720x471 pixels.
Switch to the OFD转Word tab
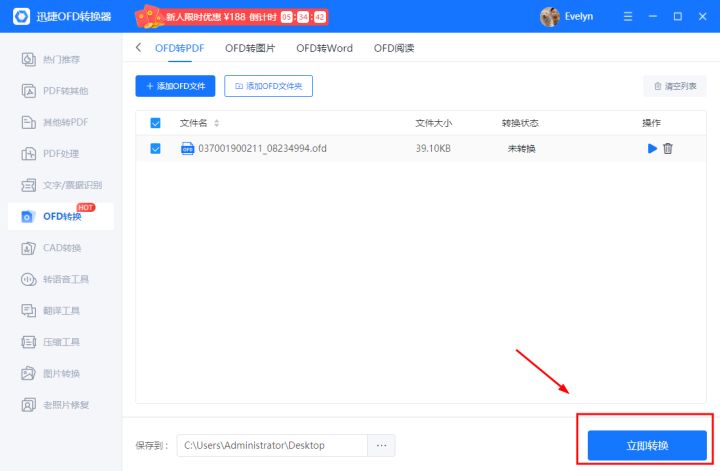(324, 48)
